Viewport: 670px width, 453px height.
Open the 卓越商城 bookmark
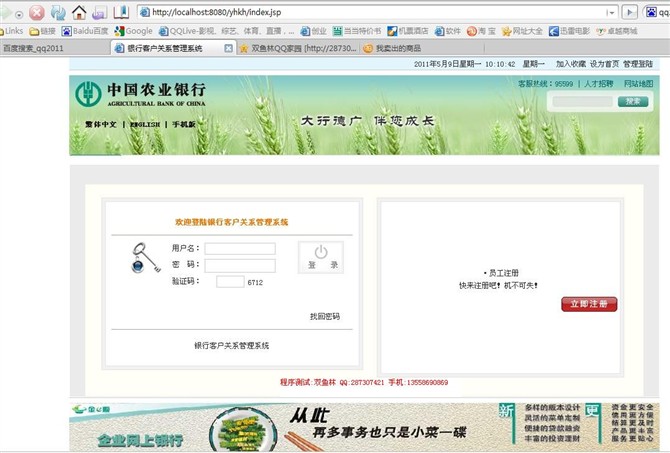coord(617,31)
